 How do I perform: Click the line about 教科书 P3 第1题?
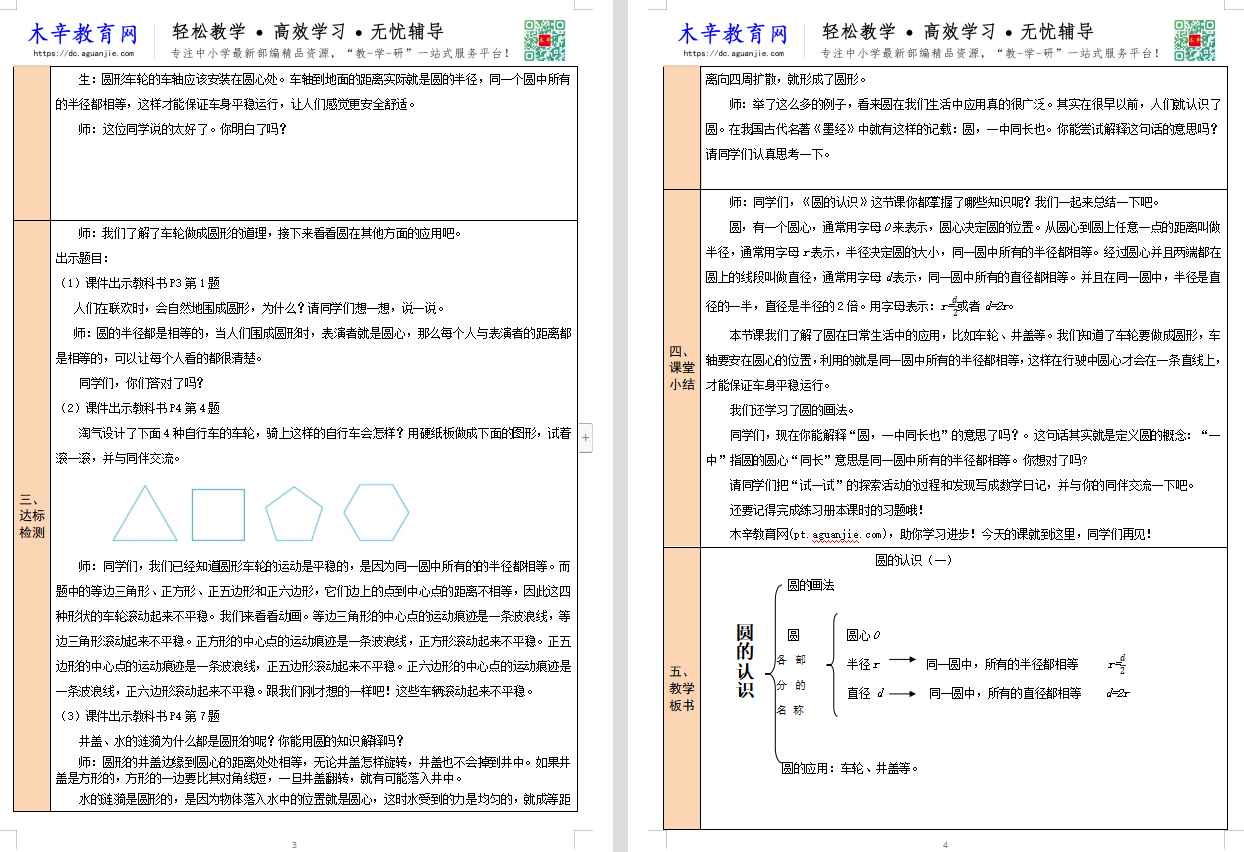point(139,282)
